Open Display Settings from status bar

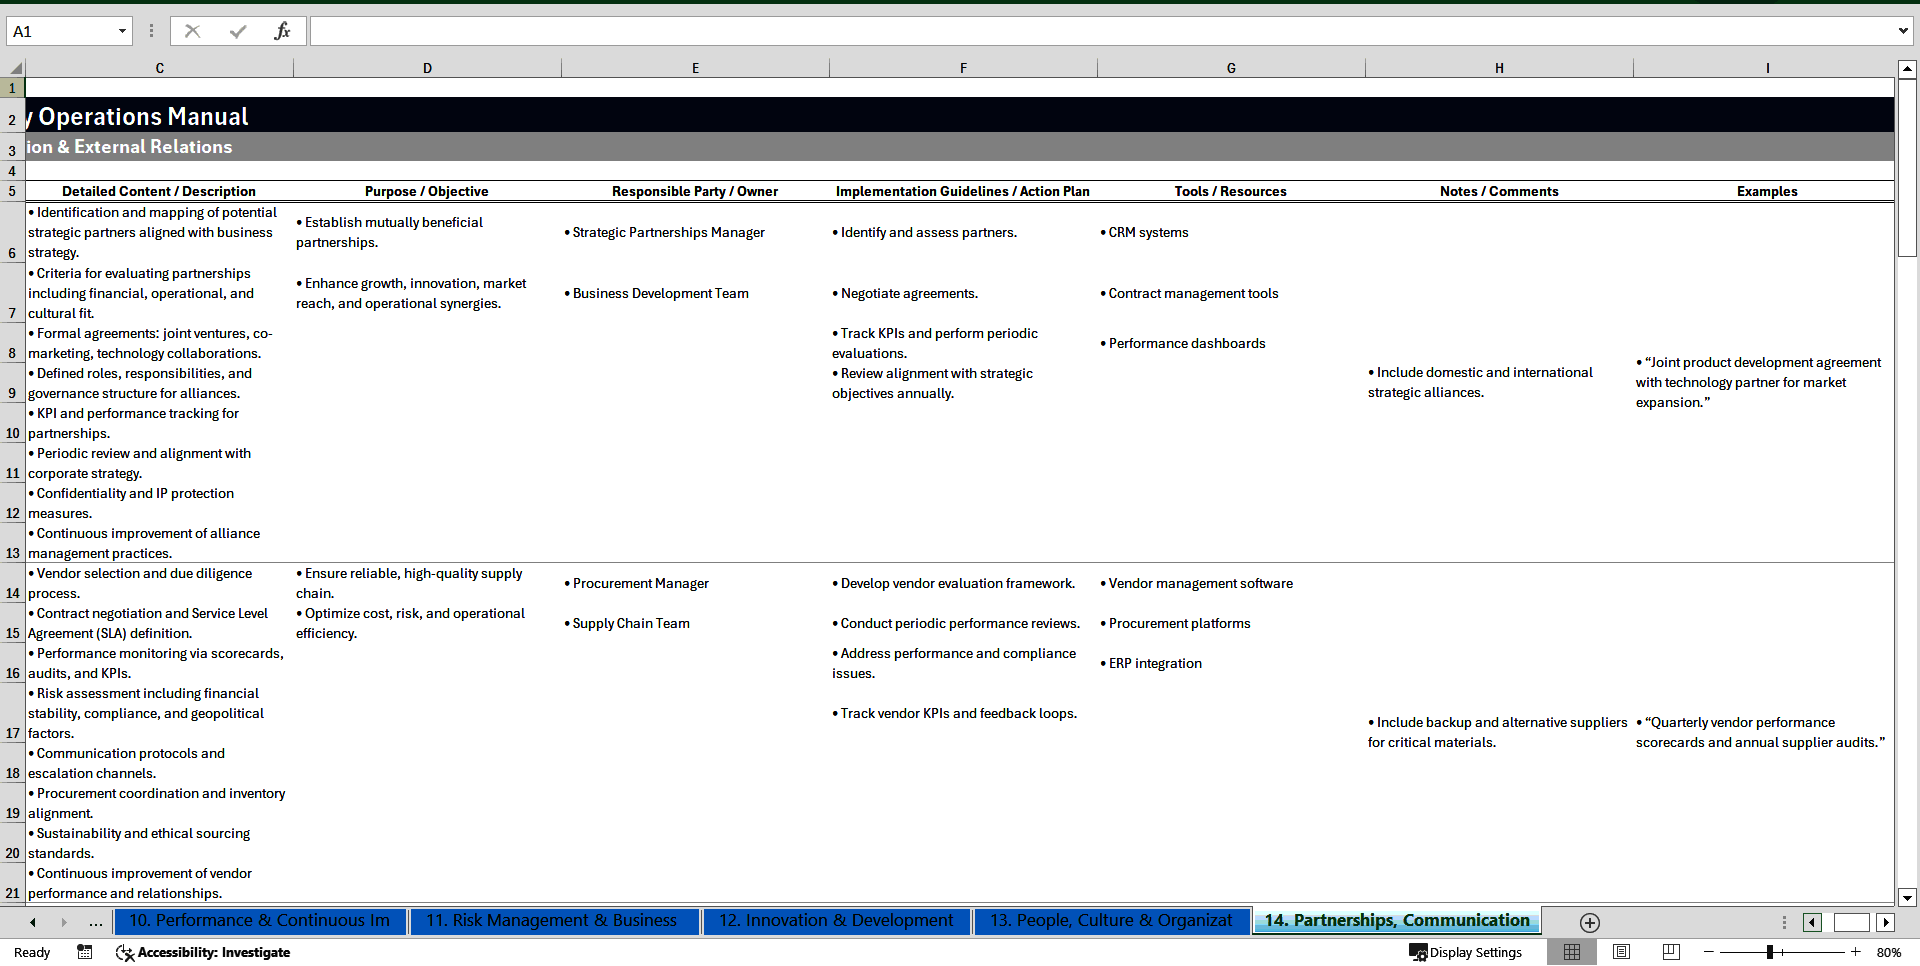coord(1466,952)
